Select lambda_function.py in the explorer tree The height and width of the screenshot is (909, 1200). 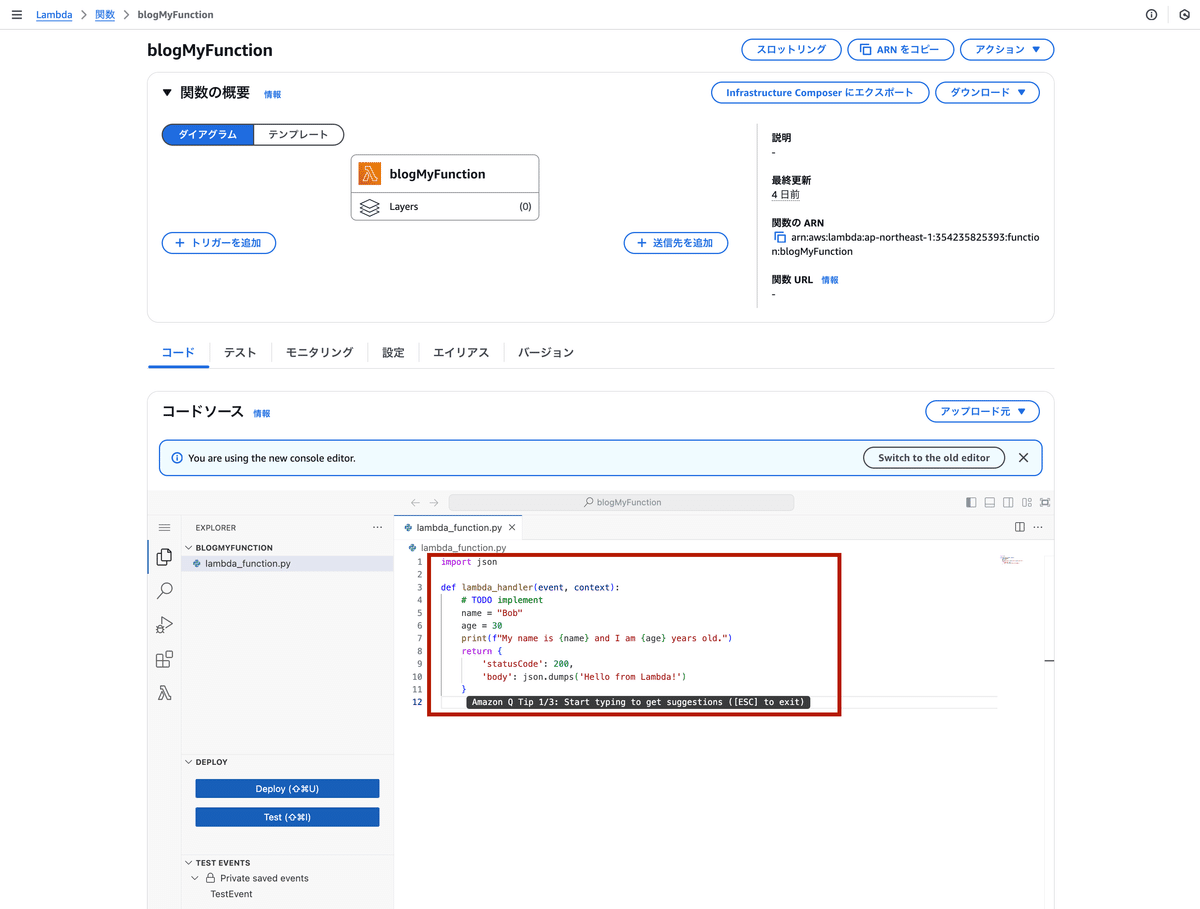(x=287, y=564)
